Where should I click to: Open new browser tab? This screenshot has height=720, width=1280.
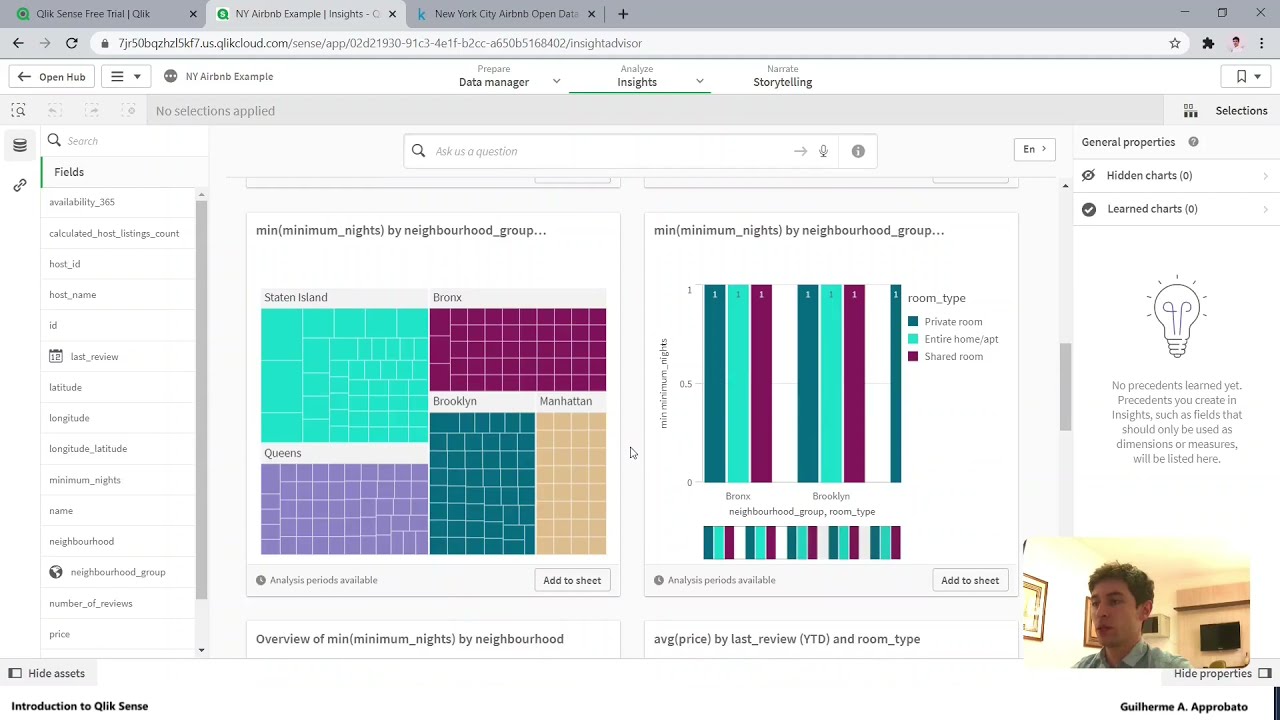(623, 14)
